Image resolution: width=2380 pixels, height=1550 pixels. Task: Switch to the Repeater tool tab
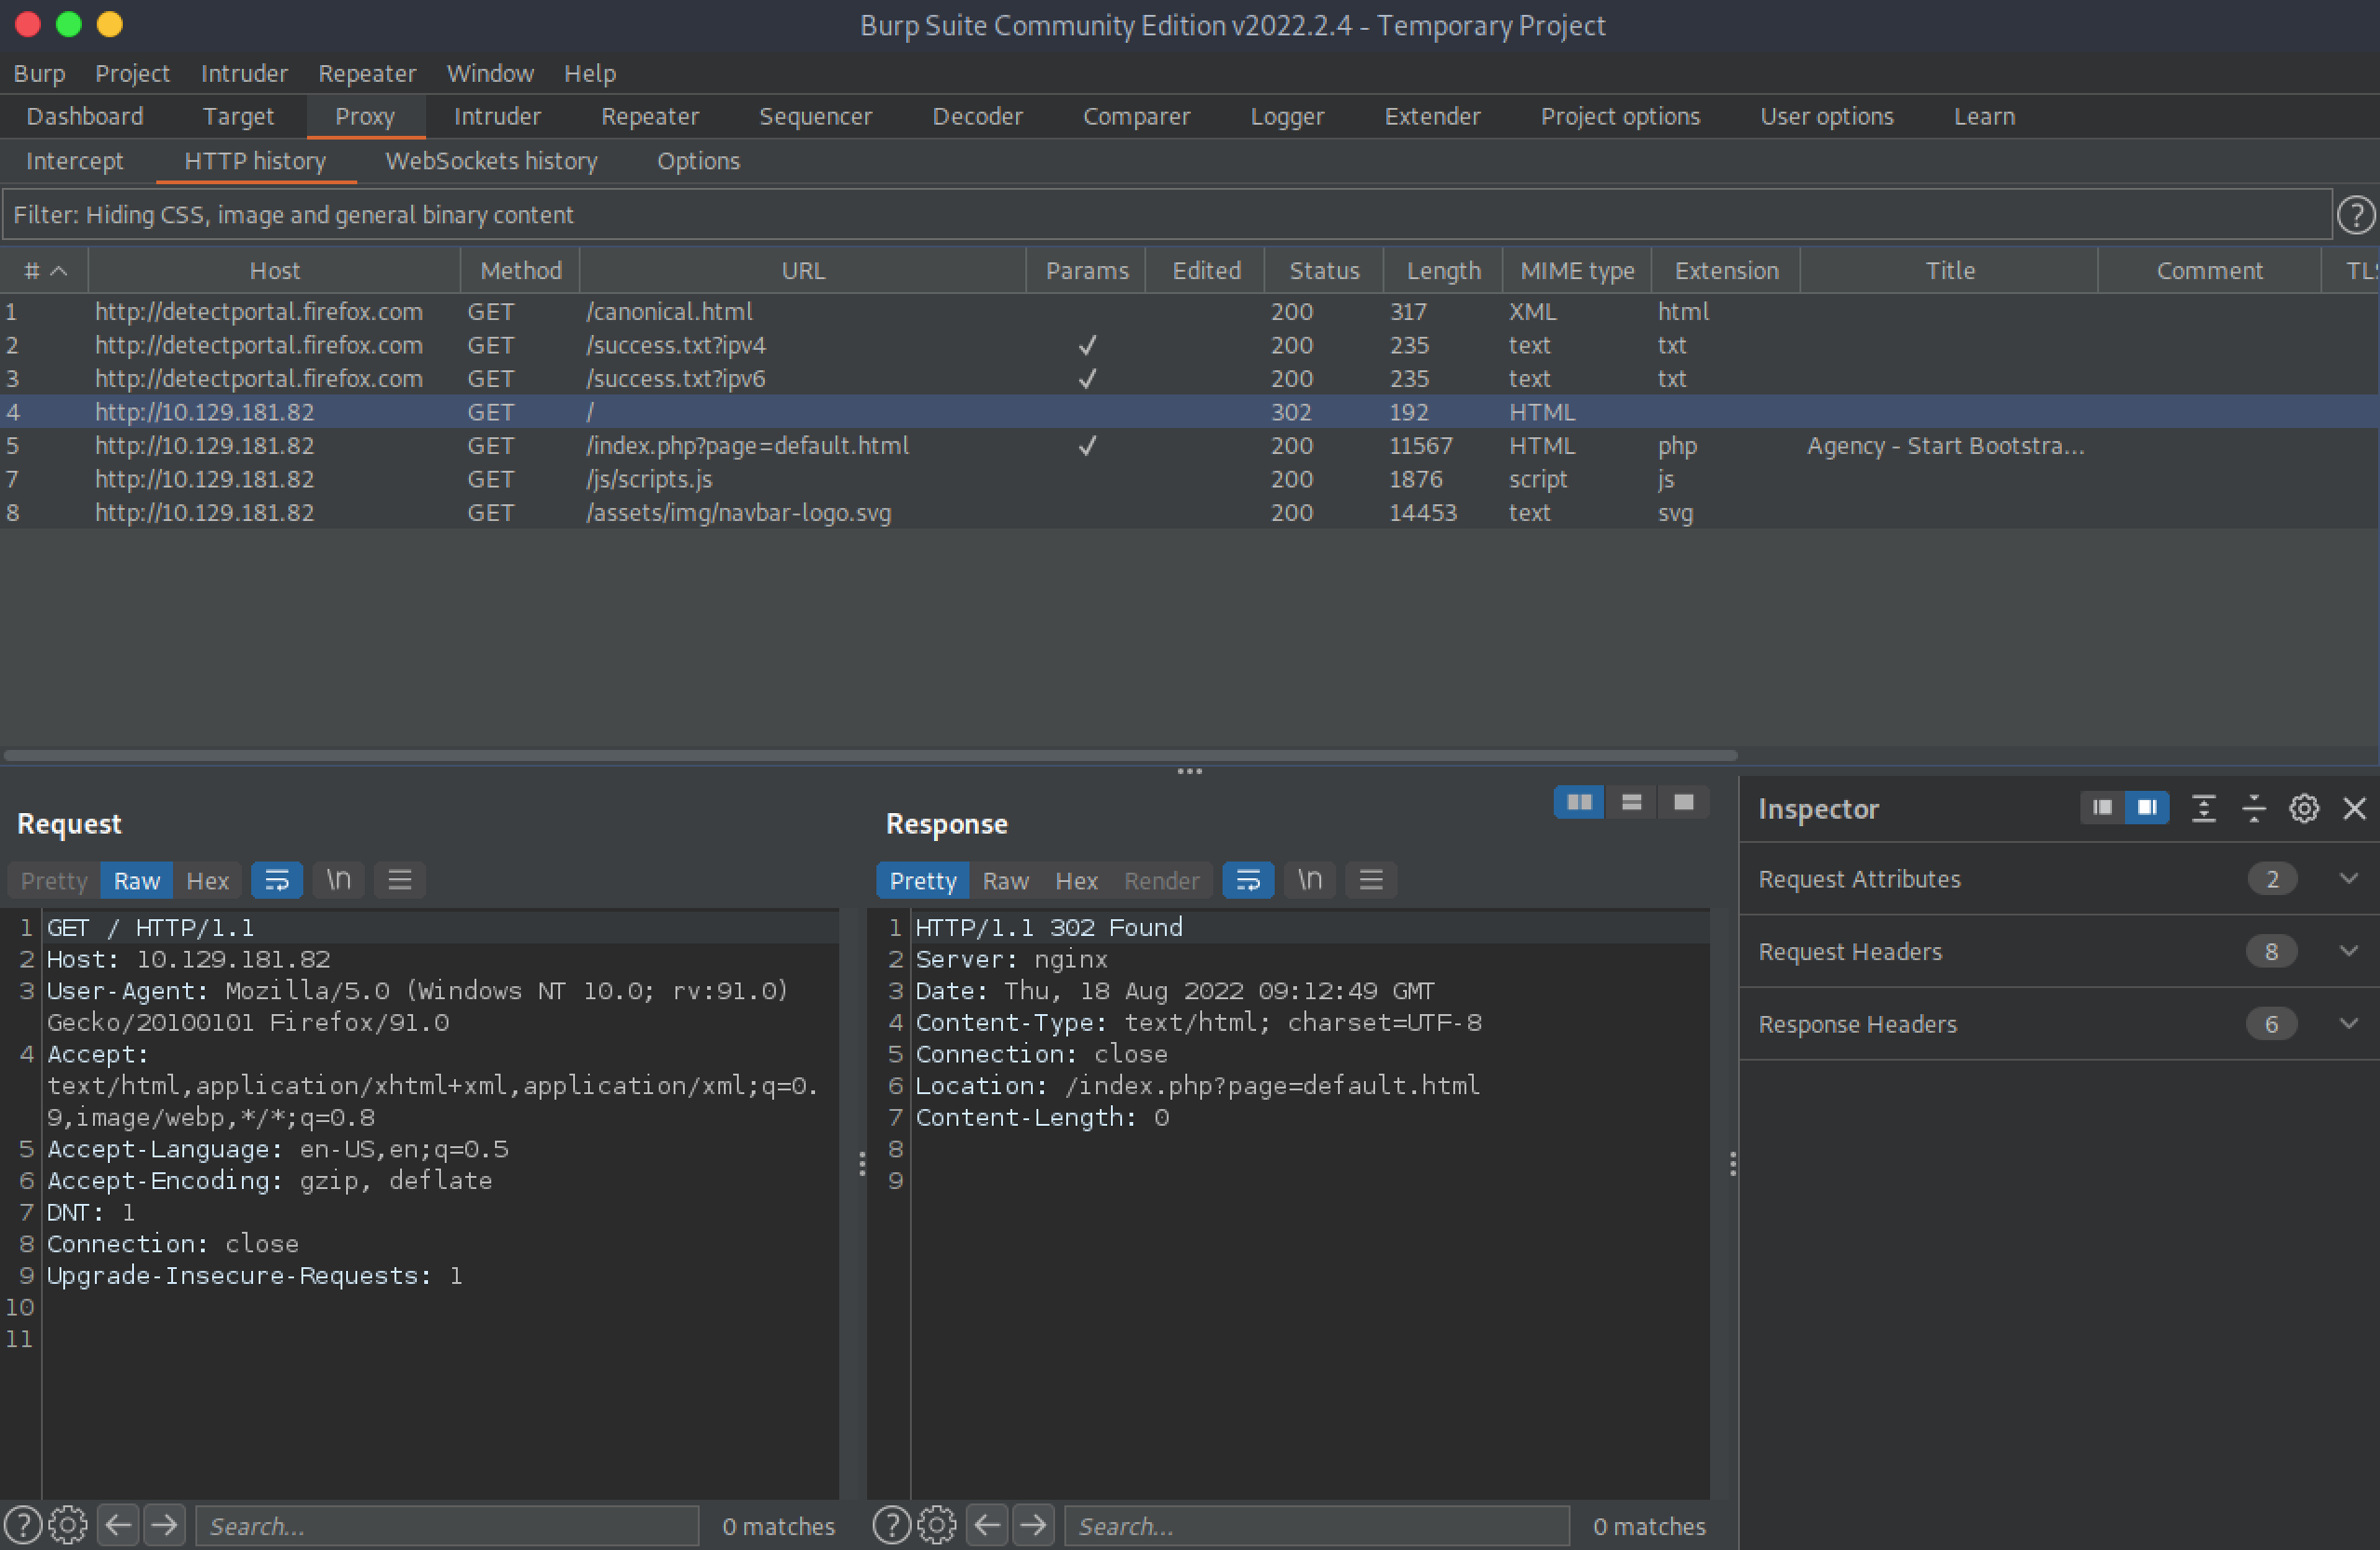[x=649, y=116]
